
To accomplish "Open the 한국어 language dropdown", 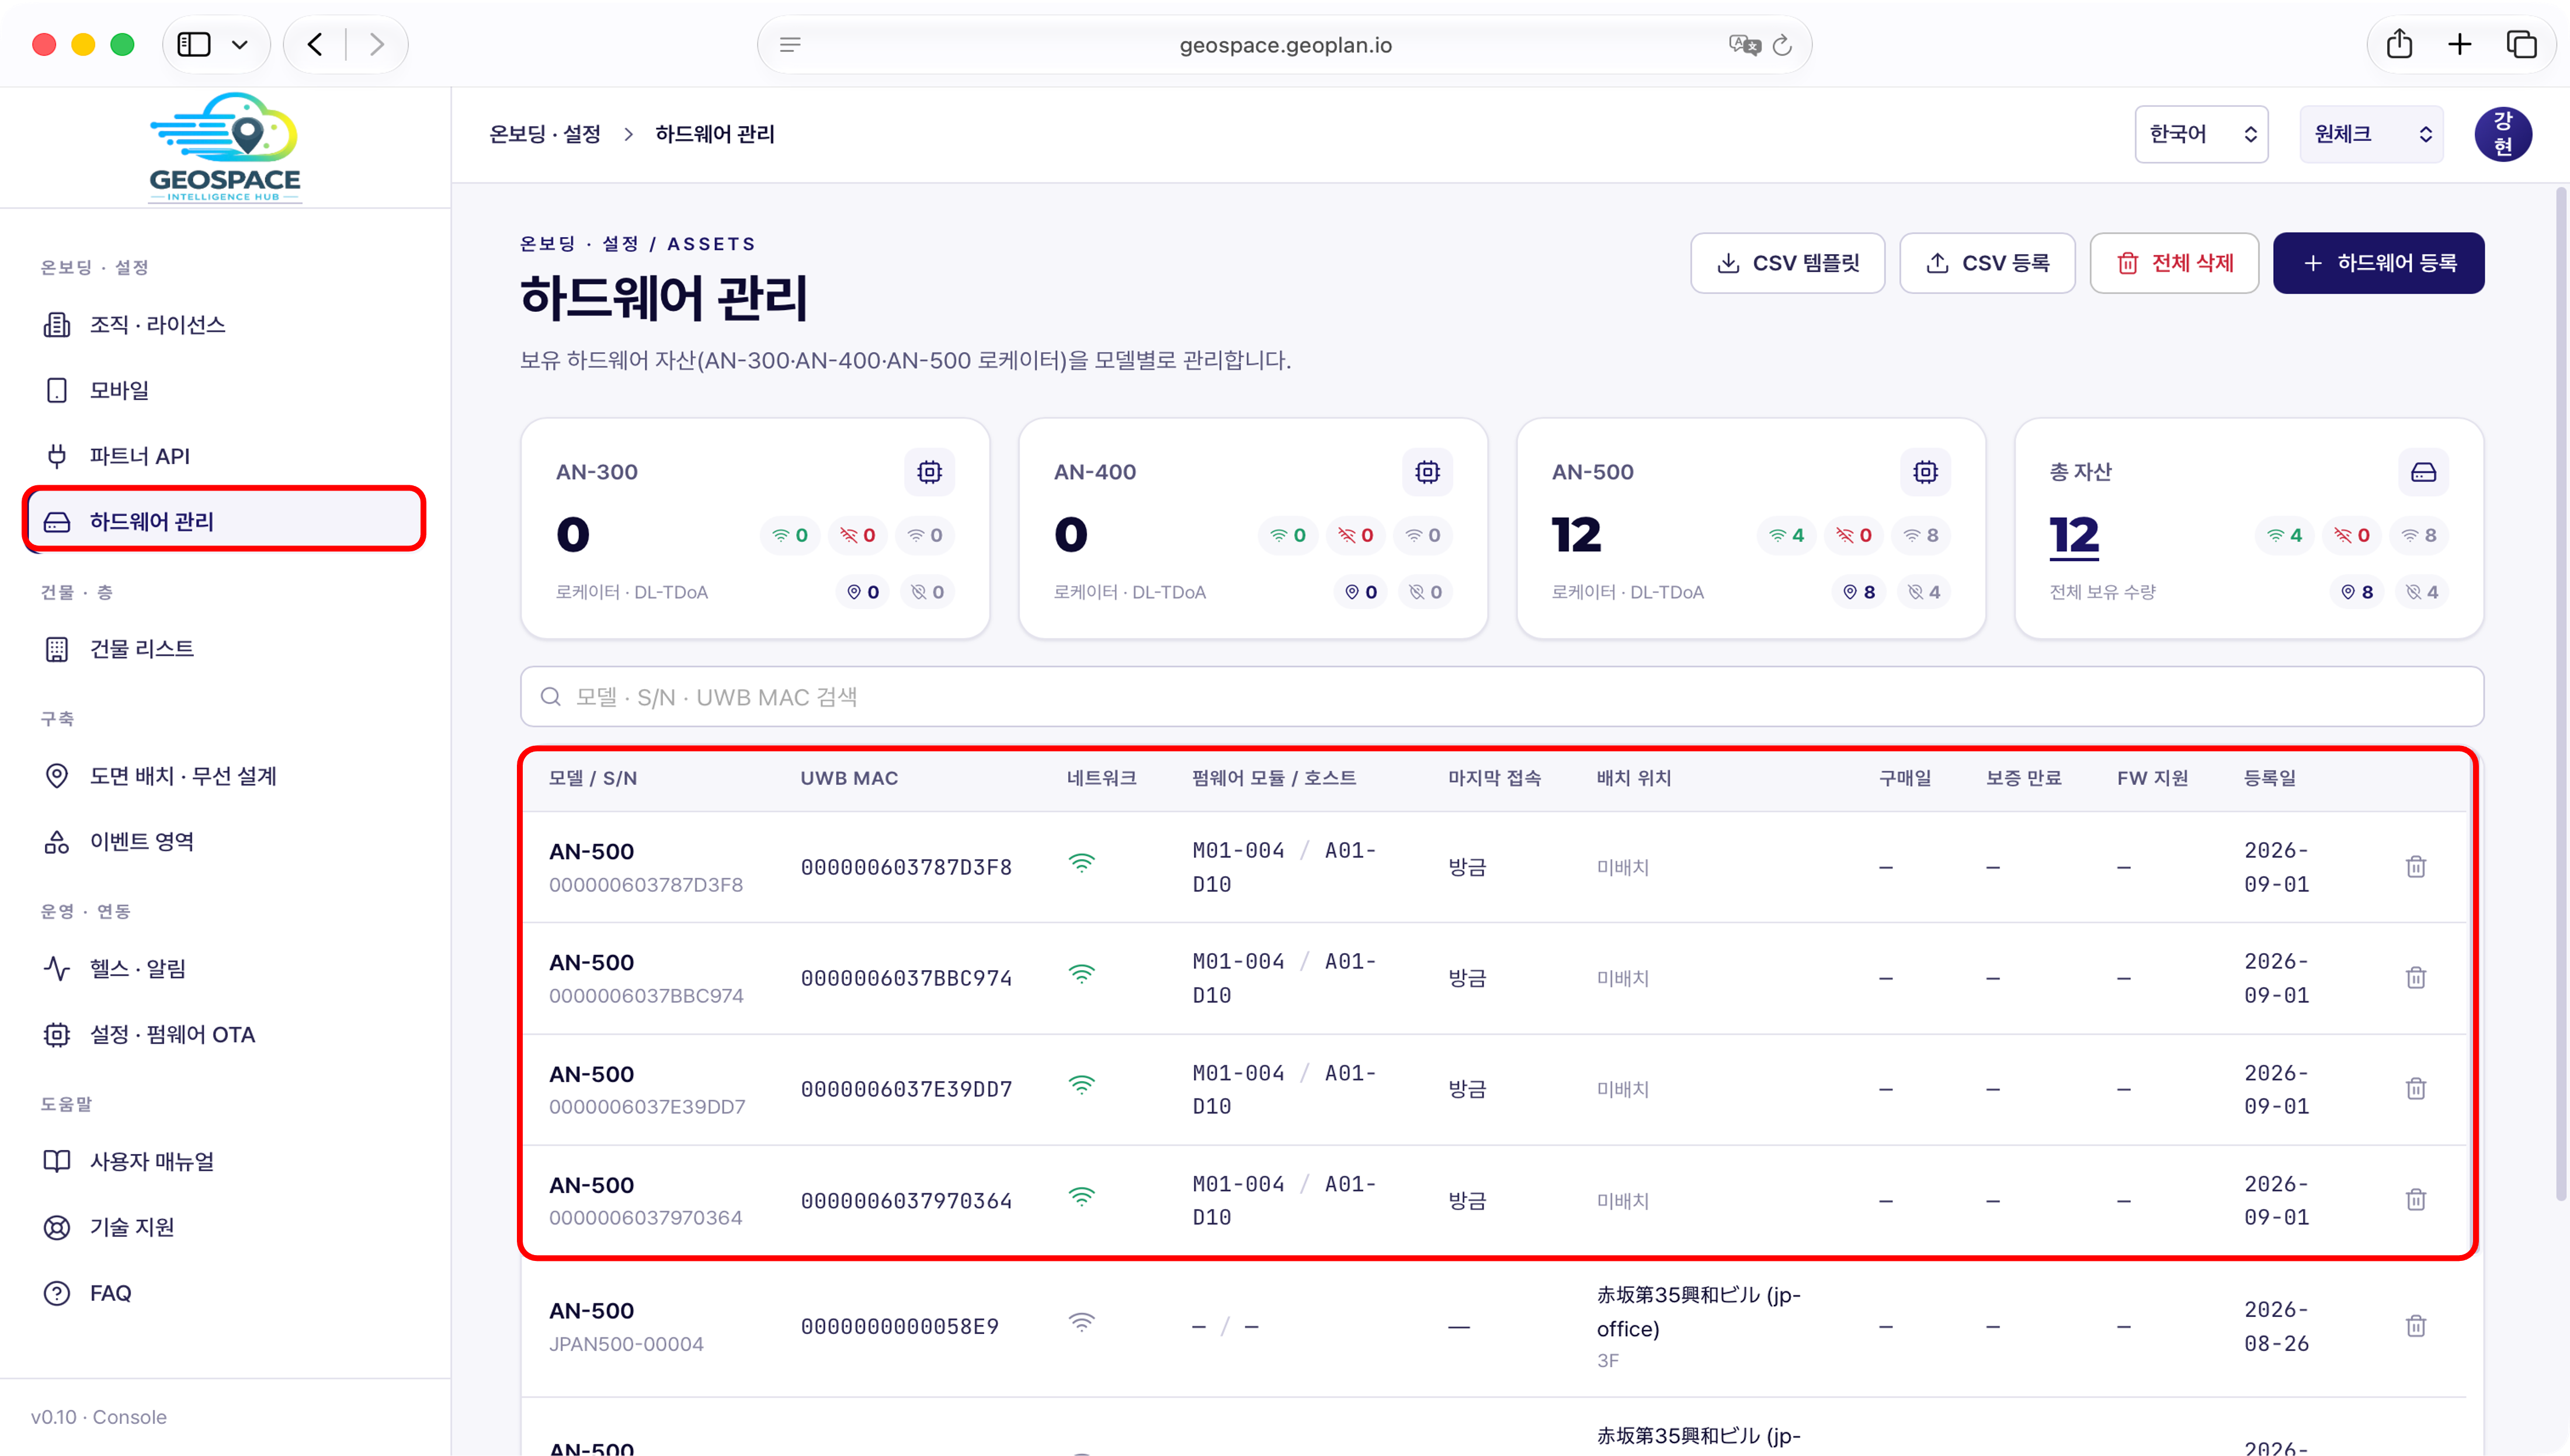I will coord(2201,134).
